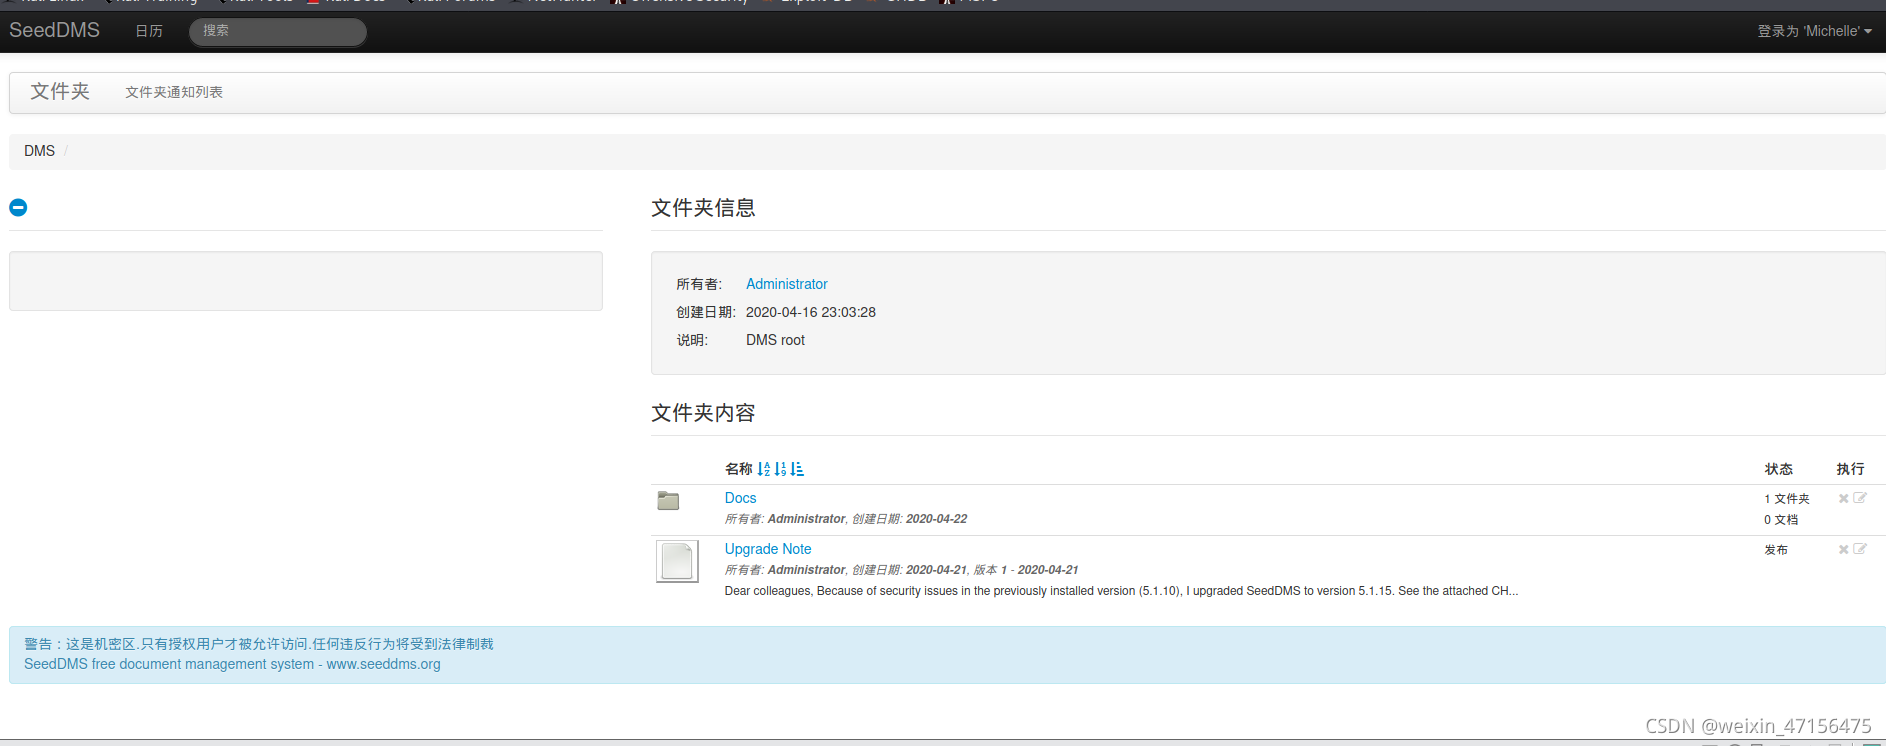The width and height of the screenshot is (1886, 746).
Task: Click the Upgrade Note comment text 'Dear colleagues'
Action: [x=1121, y=591]
